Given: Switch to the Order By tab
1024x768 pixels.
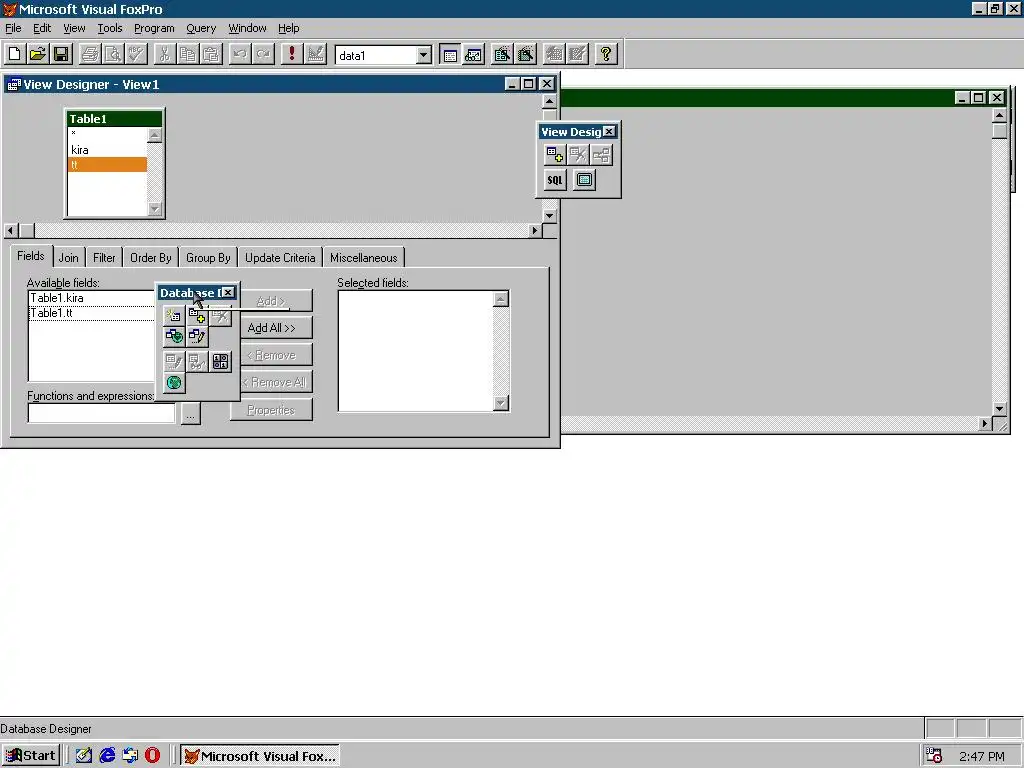Looking at the screenshot, I should point(150,257).
